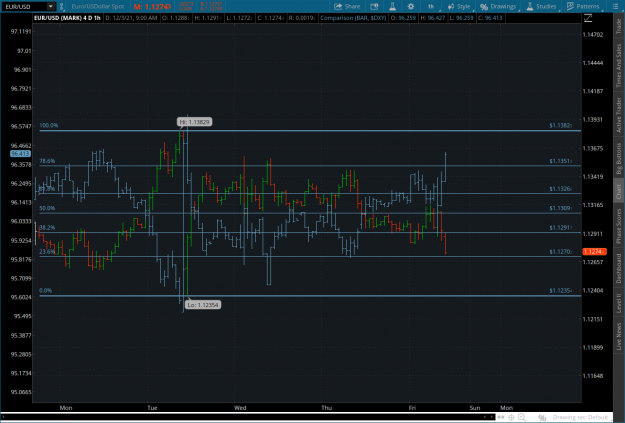The image size is (625, 423).
Task: Open the Live News side tab
Action: (619, 336)
